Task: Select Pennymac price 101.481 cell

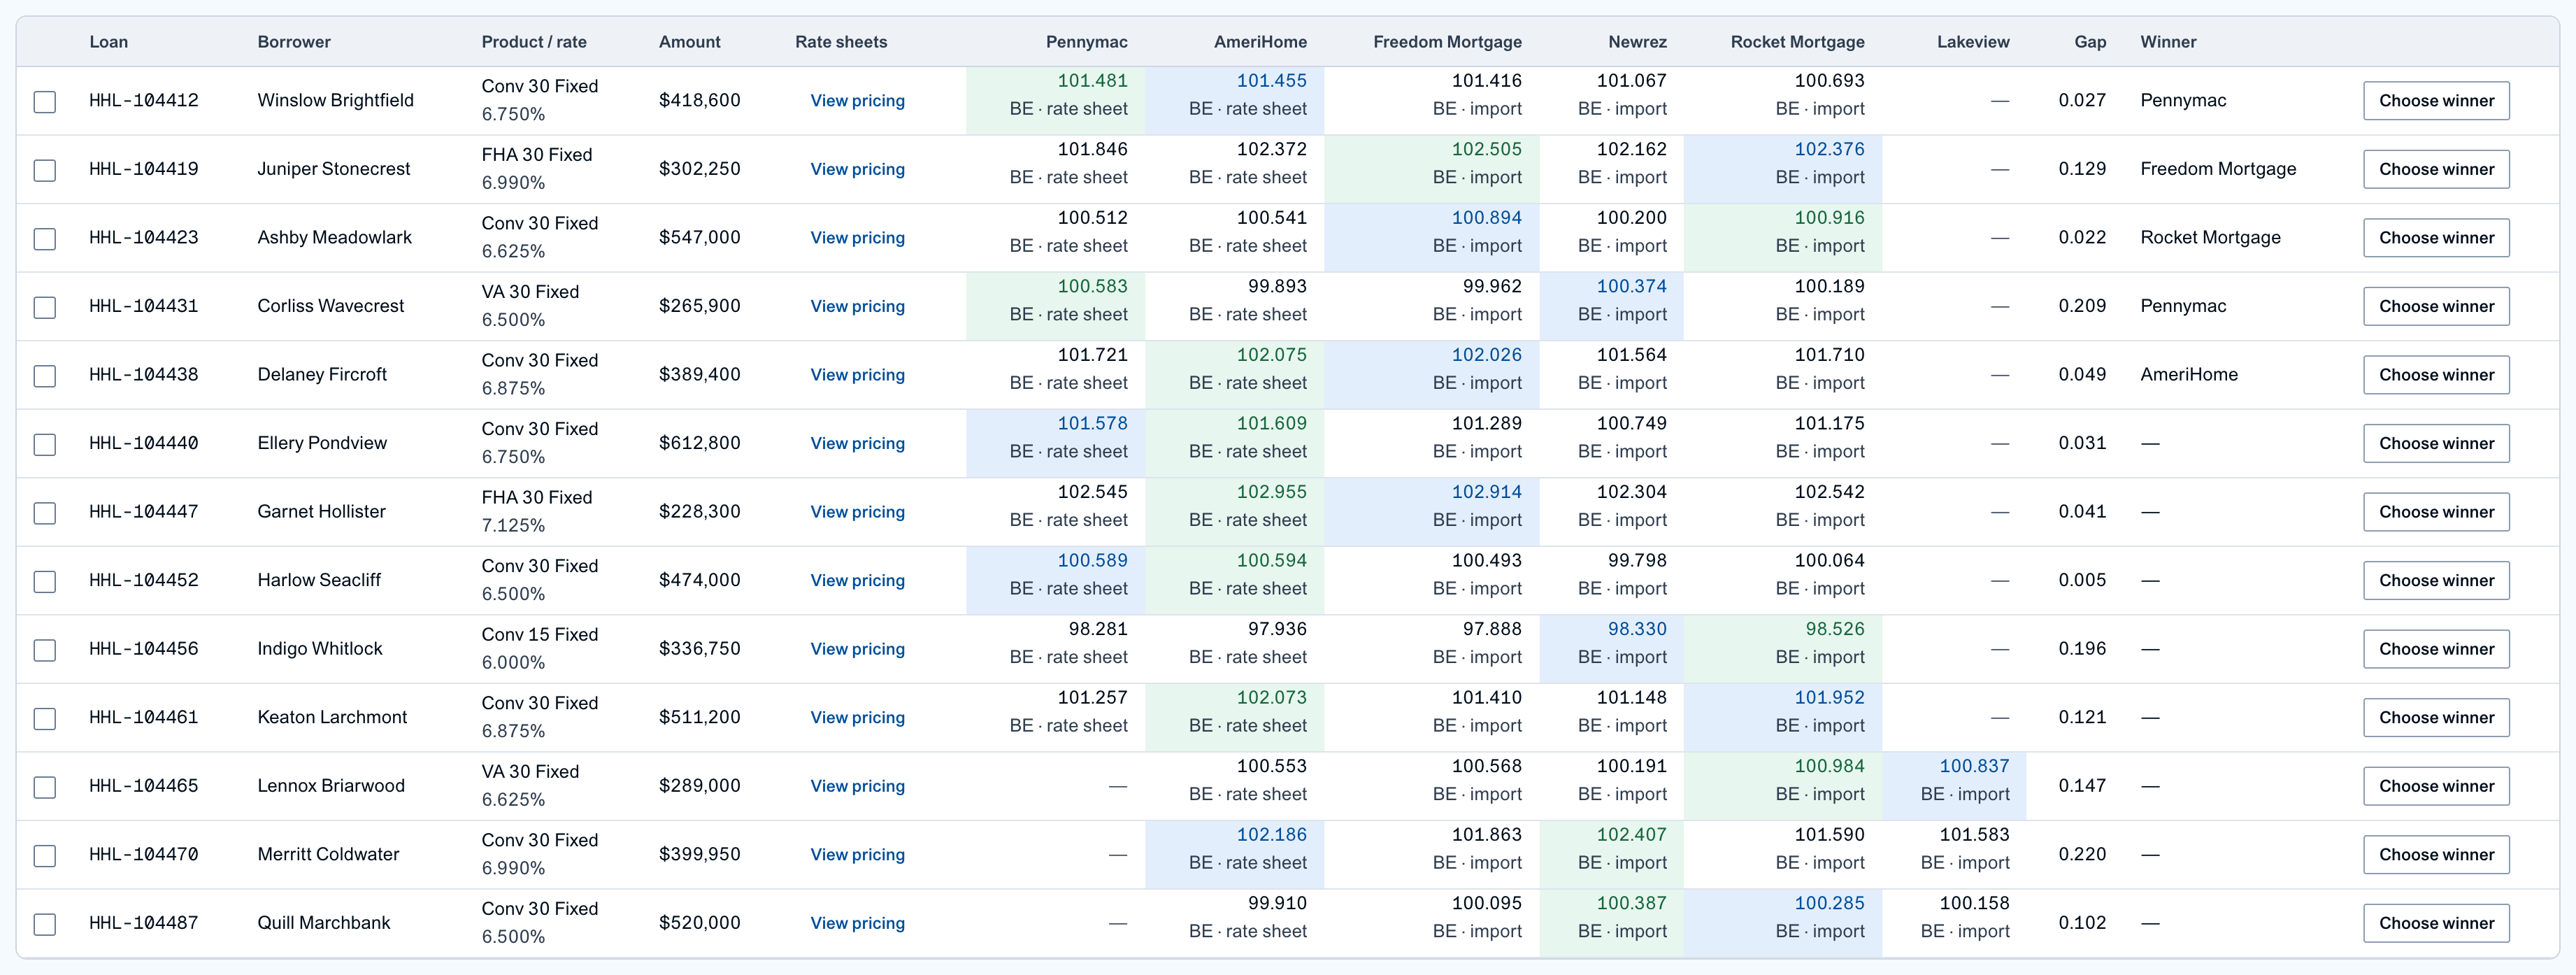Action: tap(1055, 100)
